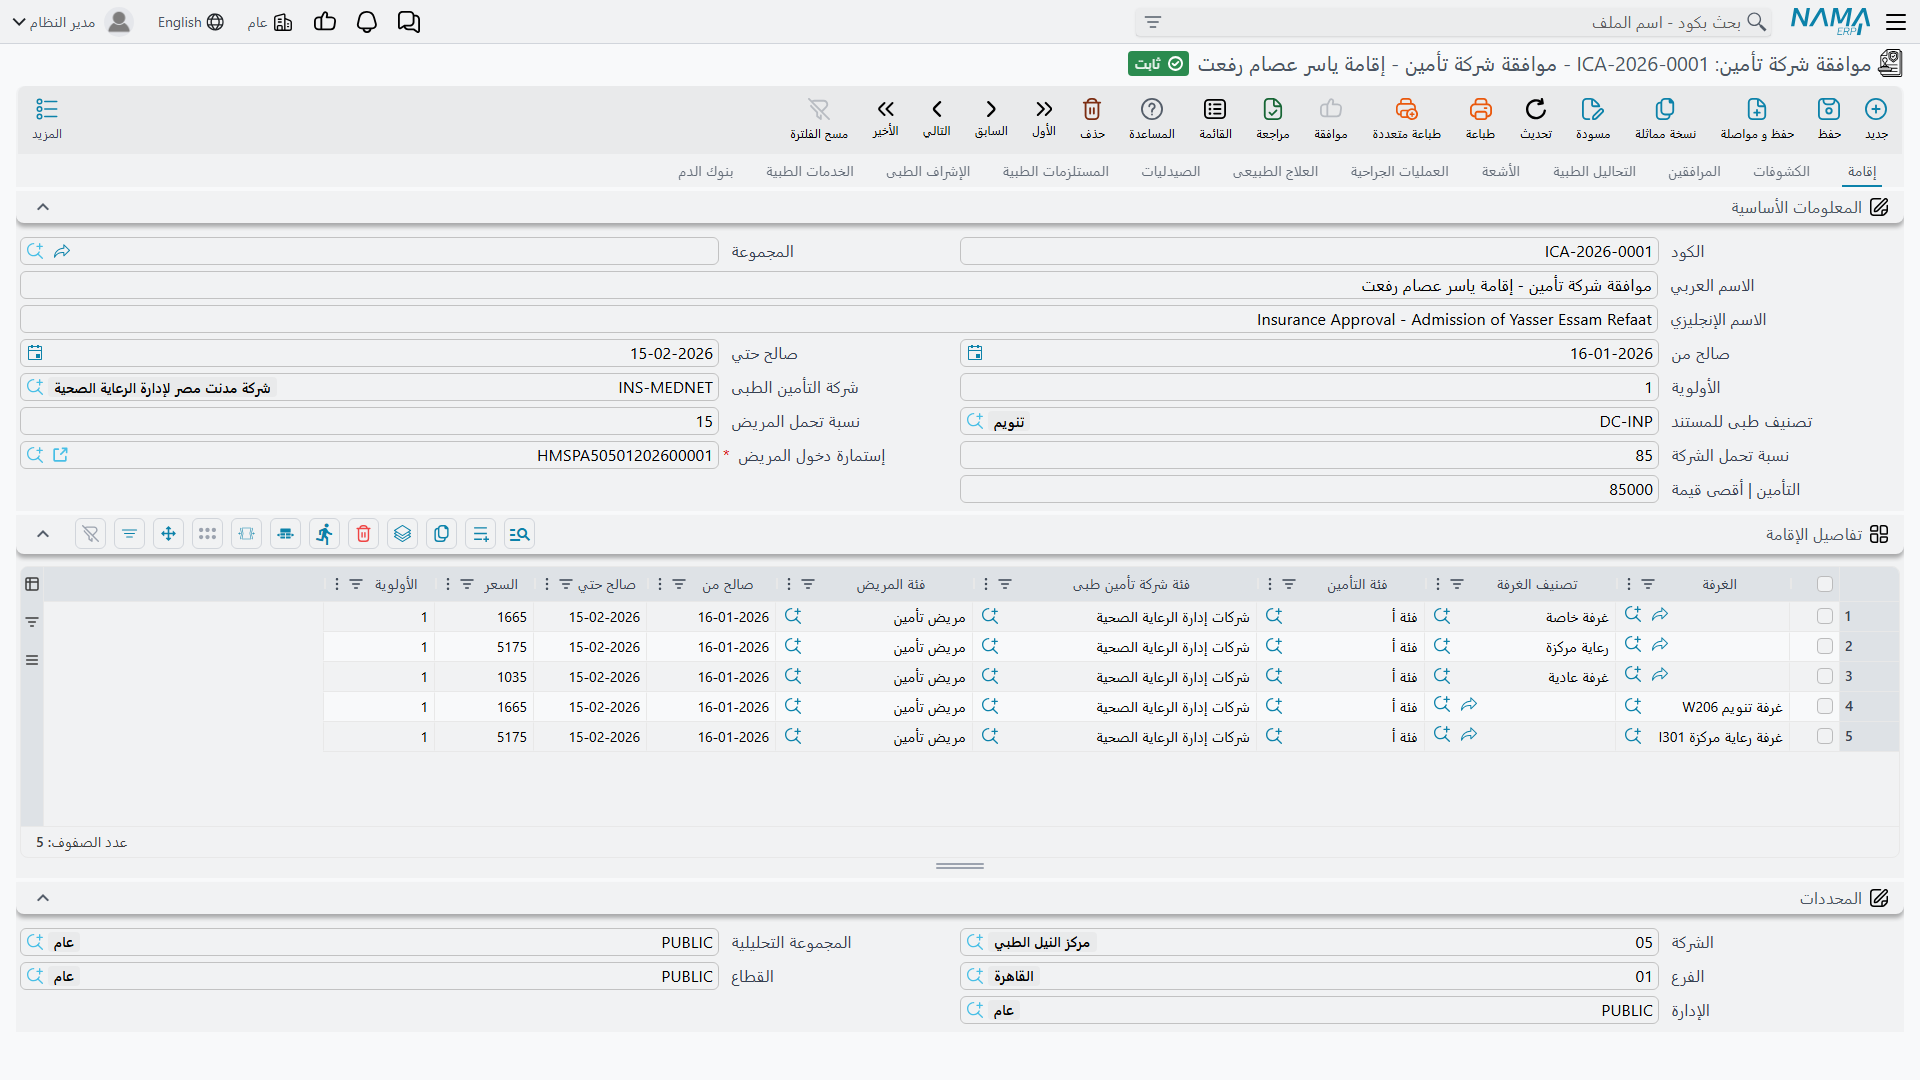
Task: Click the مسودة (draft) icon
Action: tap(1593, 109)
